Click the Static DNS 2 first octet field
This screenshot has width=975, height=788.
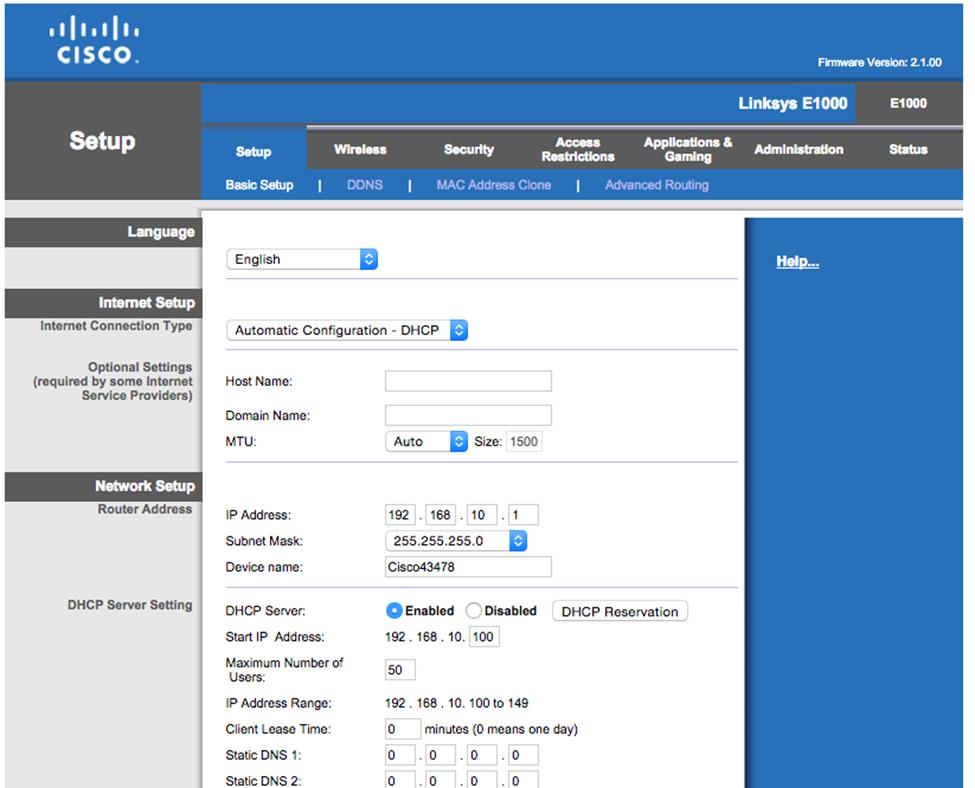[x=400, y=780]
